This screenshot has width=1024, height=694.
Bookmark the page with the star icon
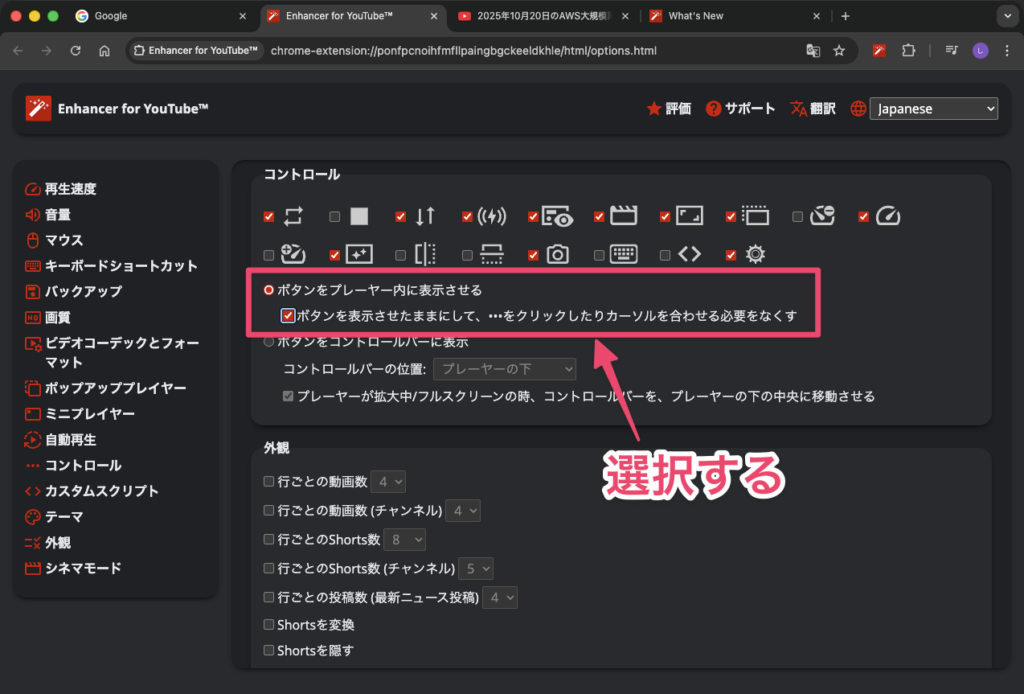coord(839,51)
